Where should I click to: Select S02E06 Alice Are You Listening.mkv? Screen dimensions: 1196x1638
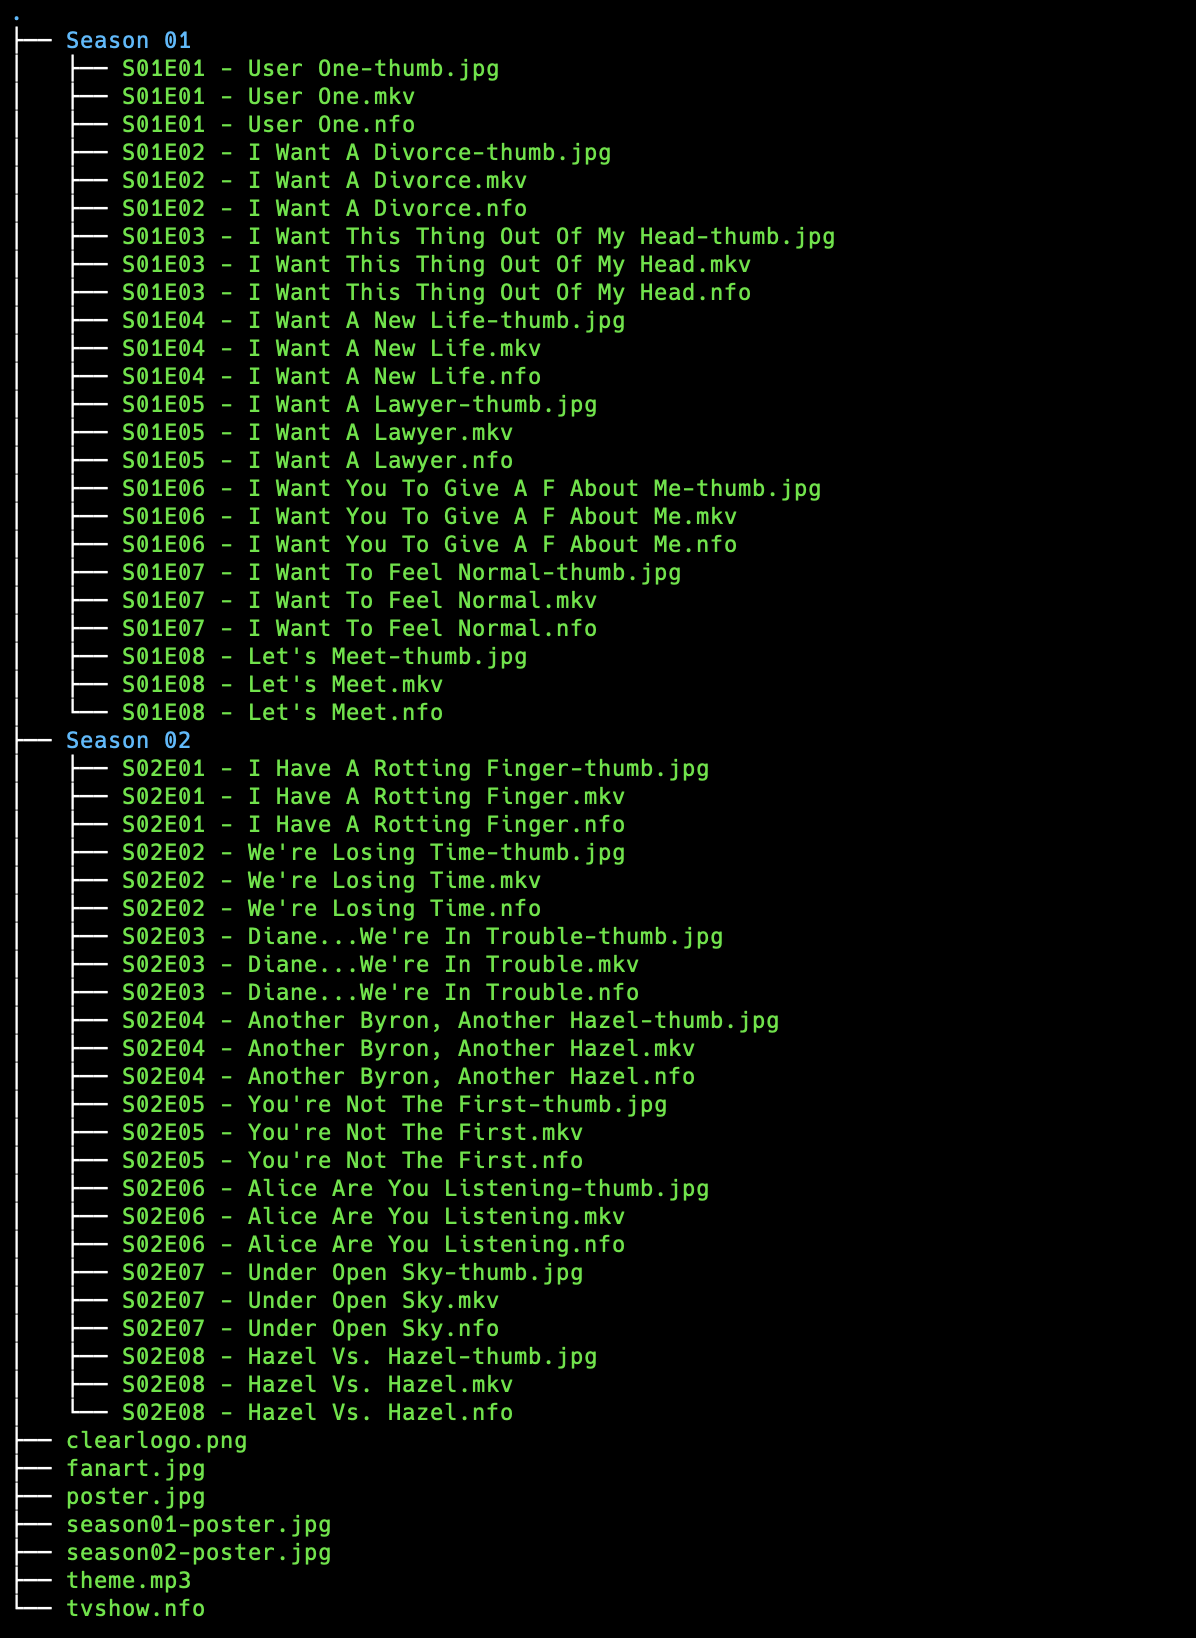click(x=373, y=1217)
